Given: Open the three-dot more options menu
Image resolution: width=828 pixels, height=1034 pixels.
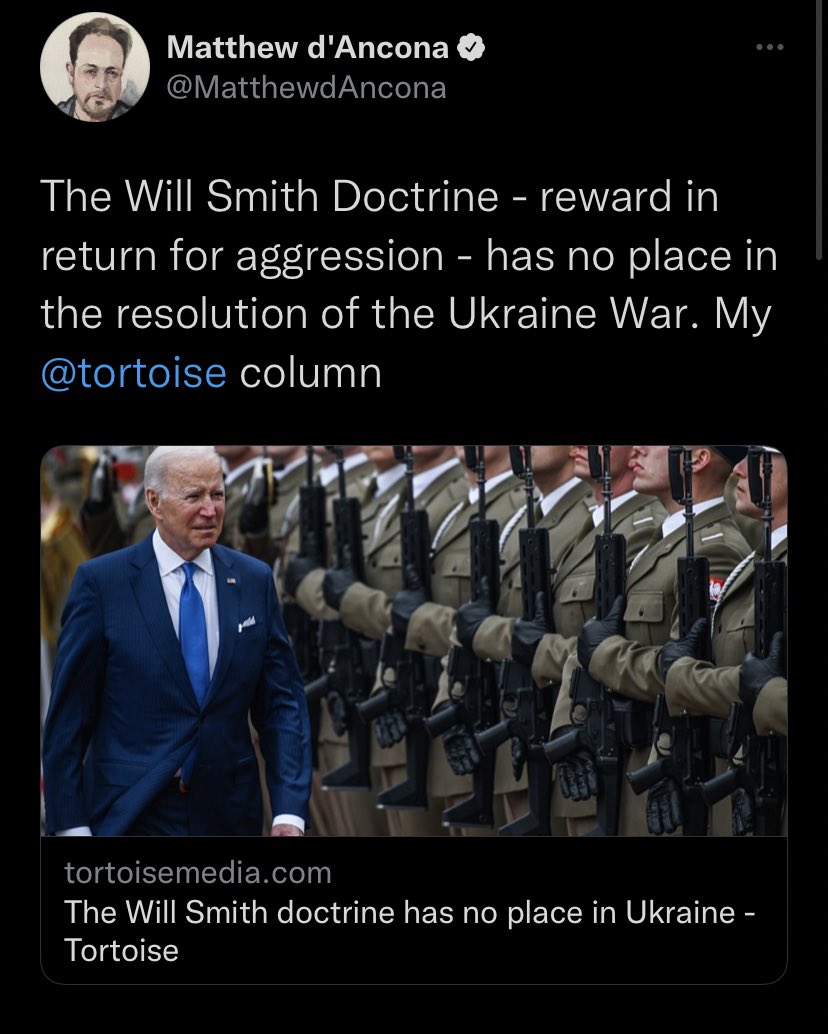Looking at the screenshot, I should click(x=769, y=47).
